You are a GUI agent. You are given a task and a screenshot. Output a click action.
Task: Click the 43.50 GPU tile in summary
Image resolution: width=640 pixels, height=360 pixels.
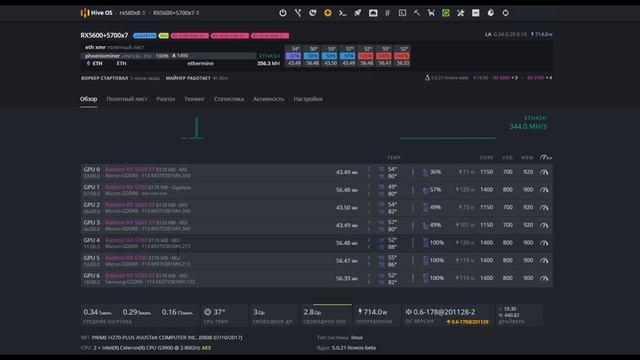(330, 56)
